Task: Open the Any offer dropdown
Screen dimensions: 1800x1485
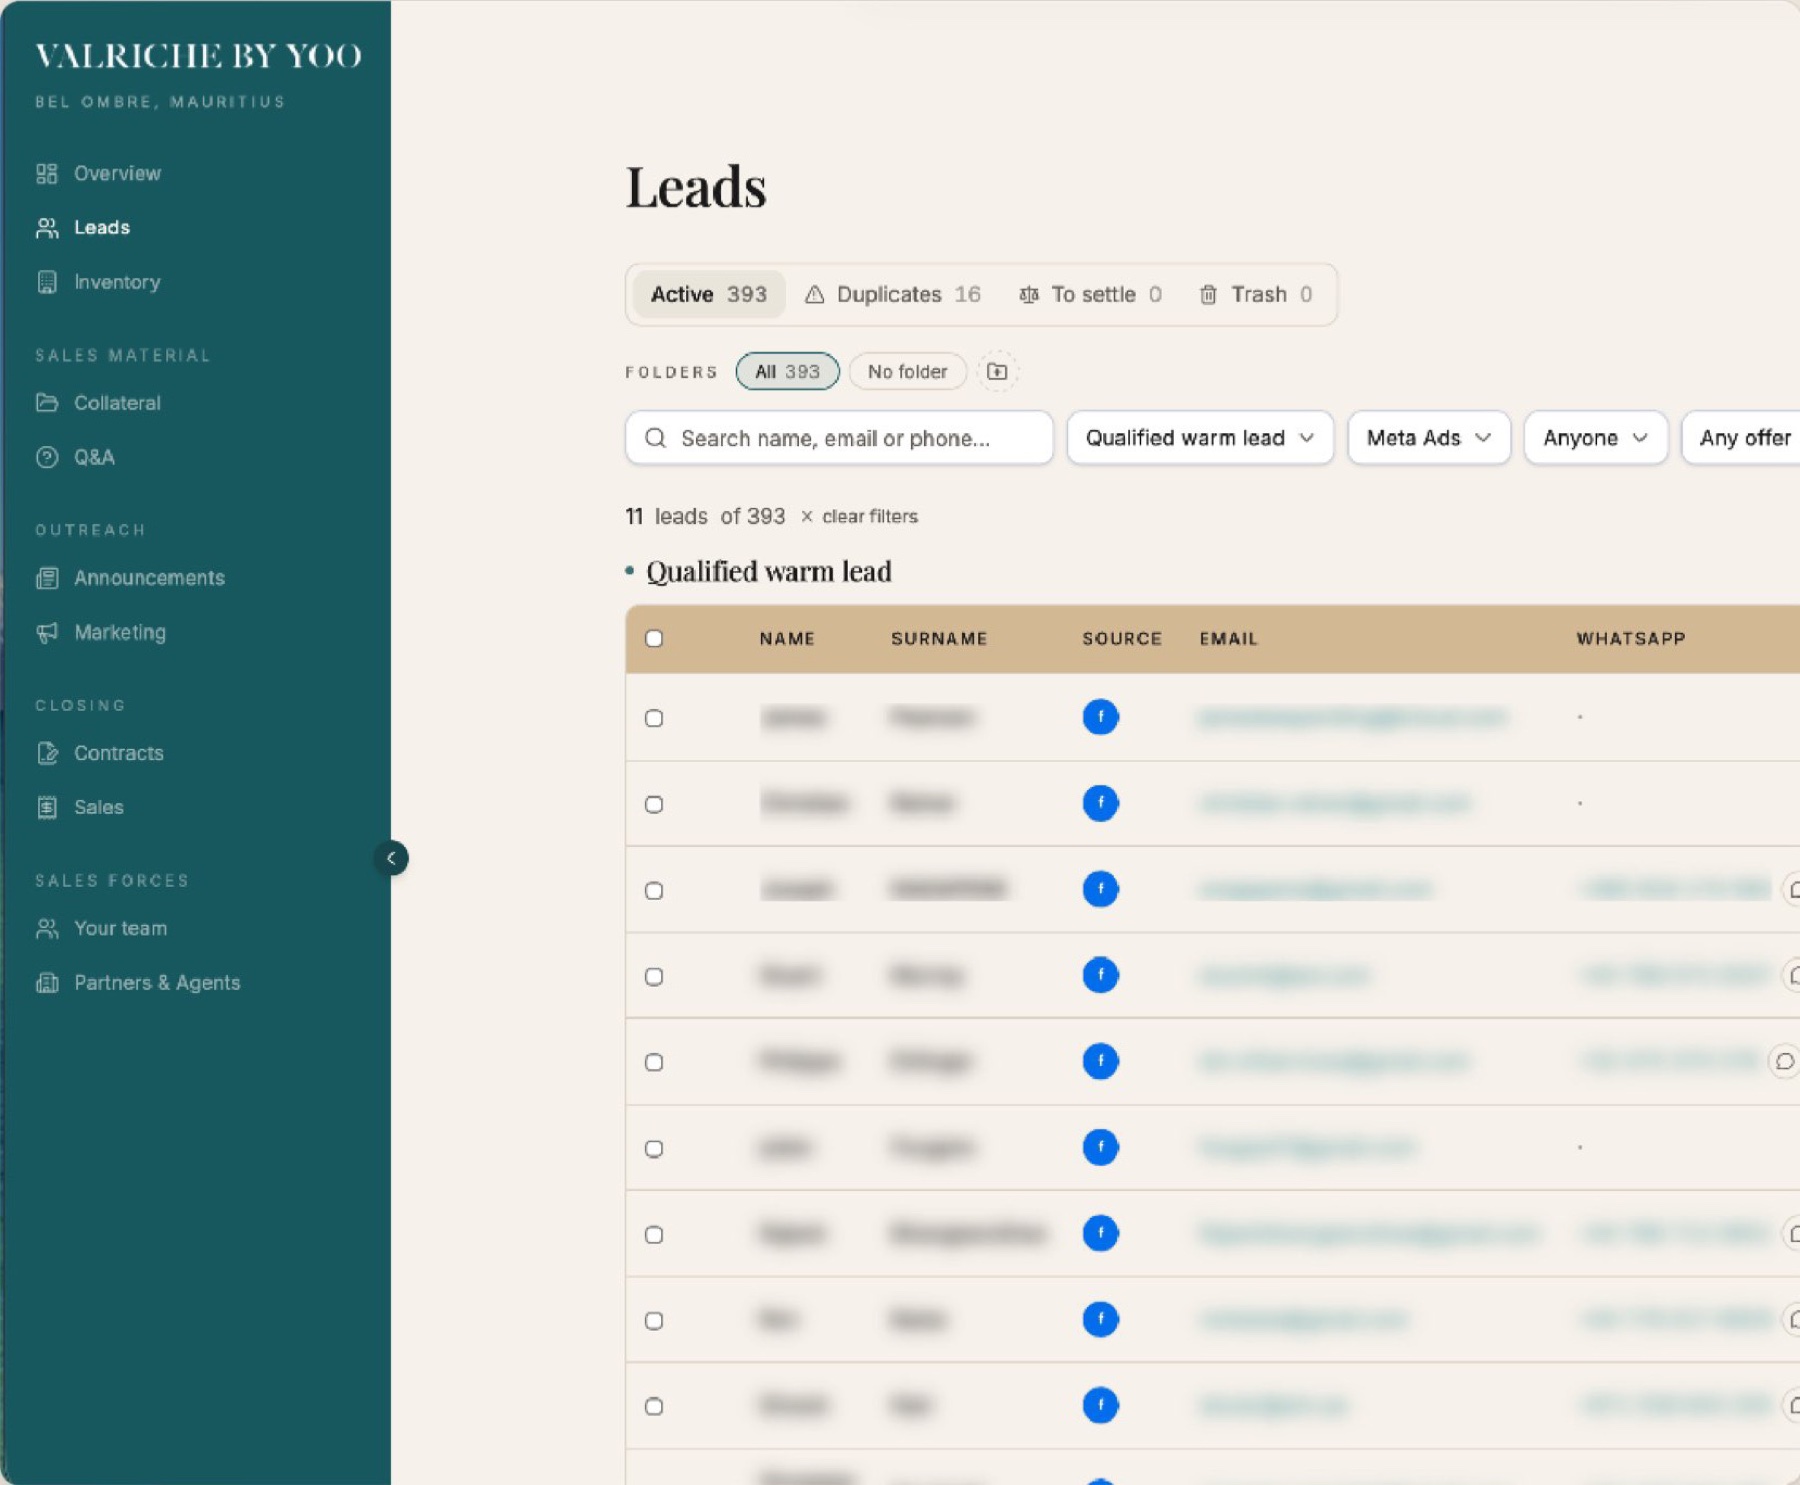Action: click(x=1742, y=438)
